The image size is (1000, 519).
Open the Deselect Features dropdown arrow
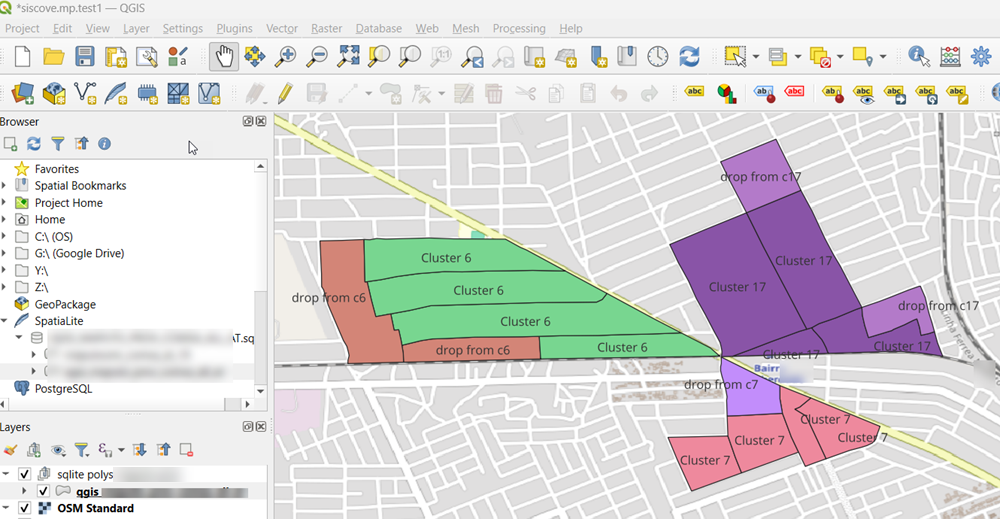coord(840,57)
